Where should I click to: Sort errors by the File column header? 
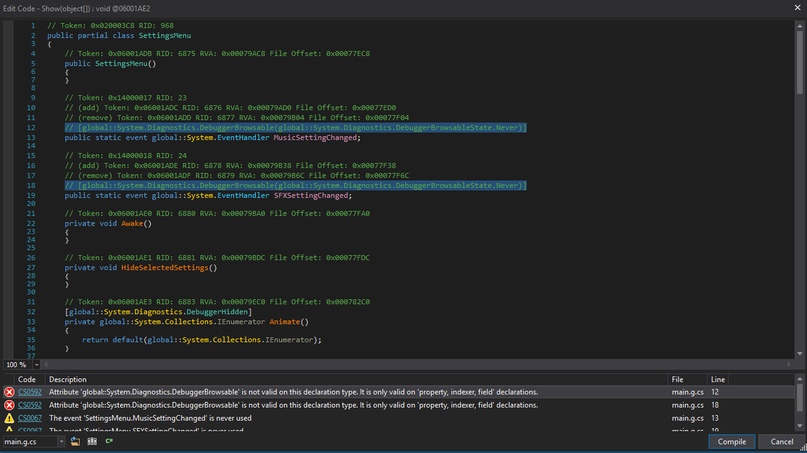click(x=677, y=380)
